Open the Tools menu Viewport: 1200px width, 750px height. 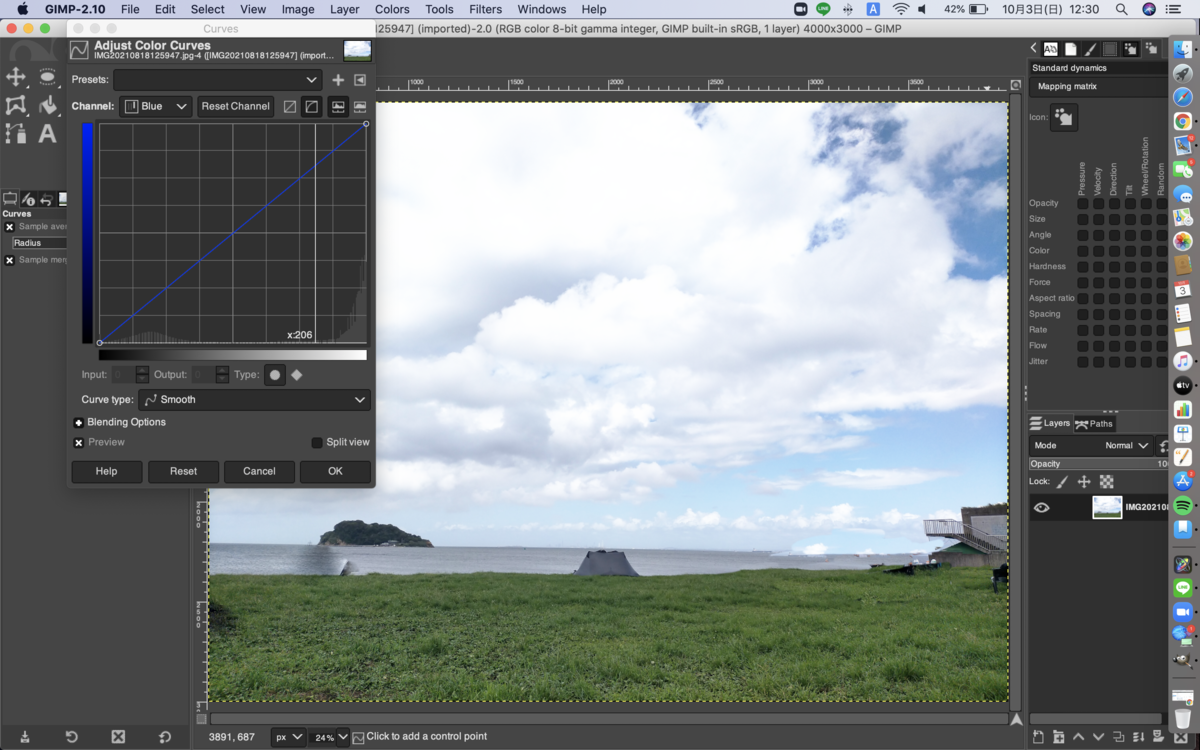[x=439, y=9]
